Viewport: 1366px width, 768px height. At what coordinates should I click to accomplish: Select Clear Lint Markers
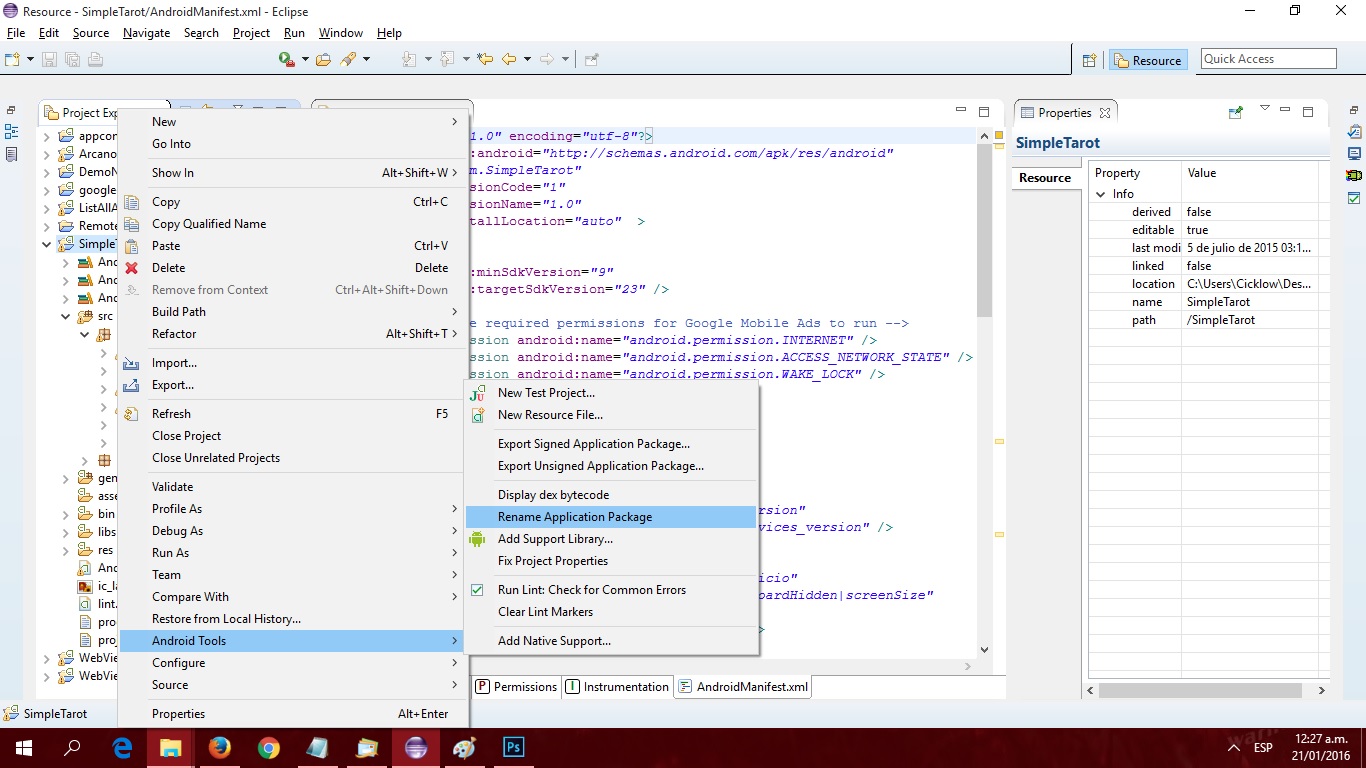point(611,612)
